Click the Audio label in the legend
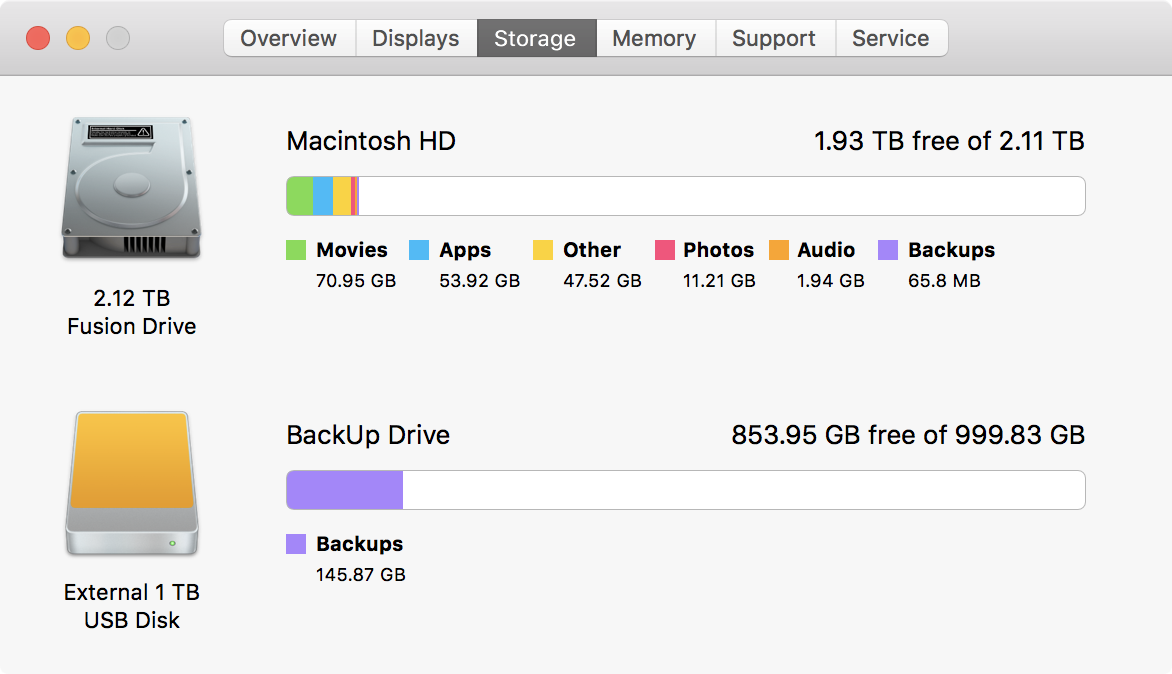 [x=826, y=250]
